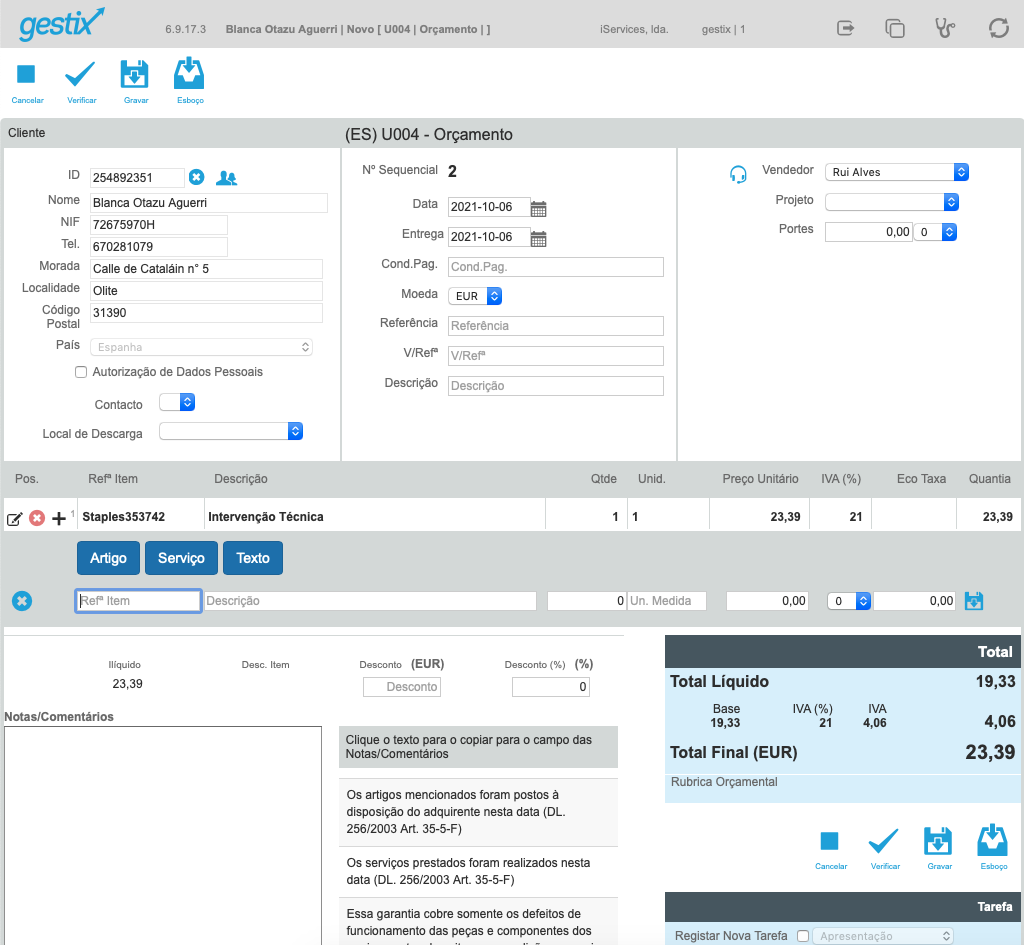Copy the 'artigos mencionados' note text
The height and width of the screenshot is (945, 1024).
coord(478,812)
